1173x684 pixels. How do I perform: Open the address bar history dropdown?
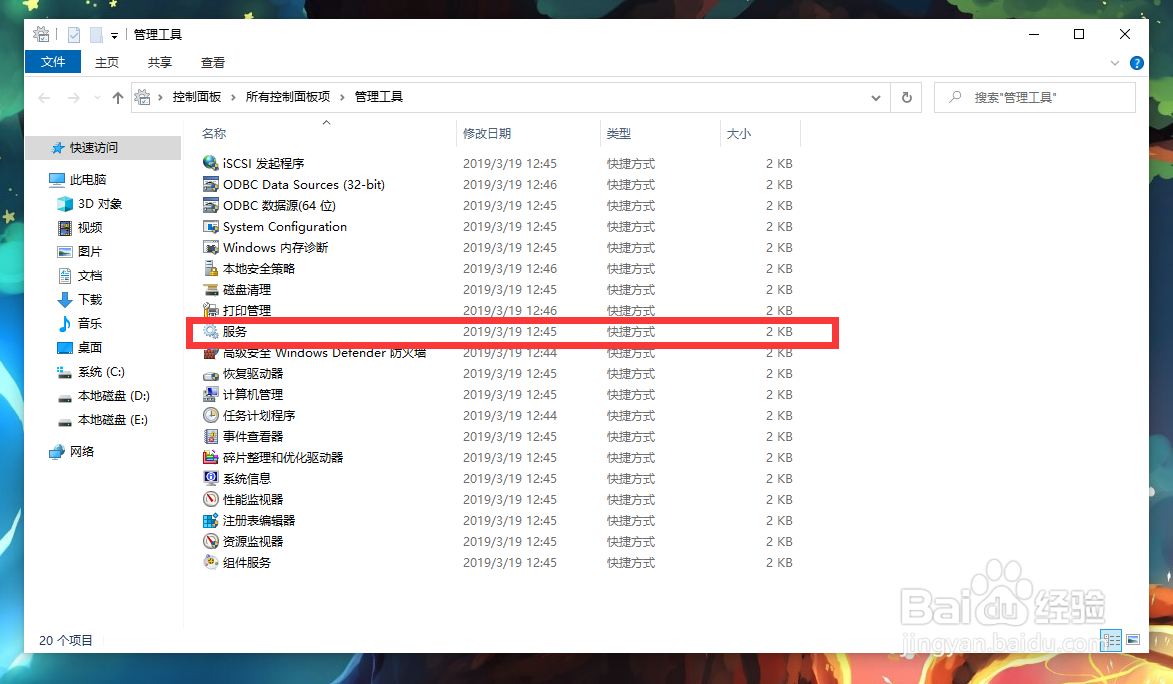(876, 97)
